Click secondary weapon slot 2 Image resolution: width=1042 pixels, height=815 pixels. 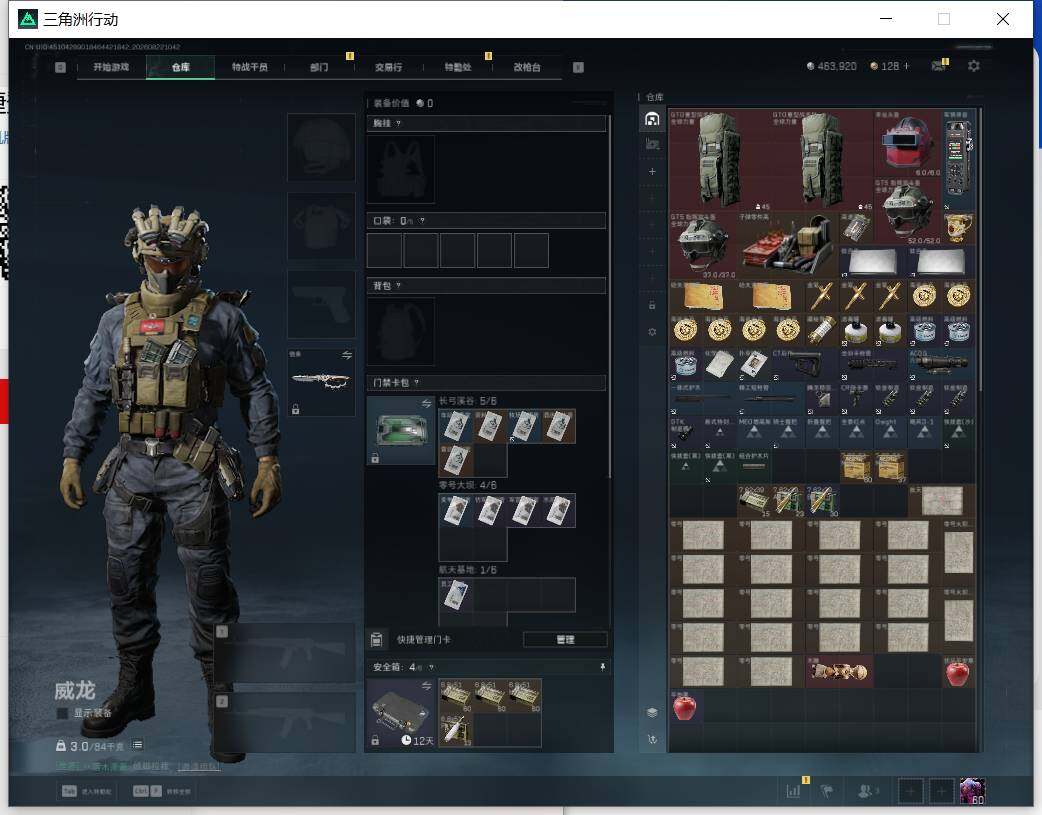pyautogui.click(x=285, y=723)
